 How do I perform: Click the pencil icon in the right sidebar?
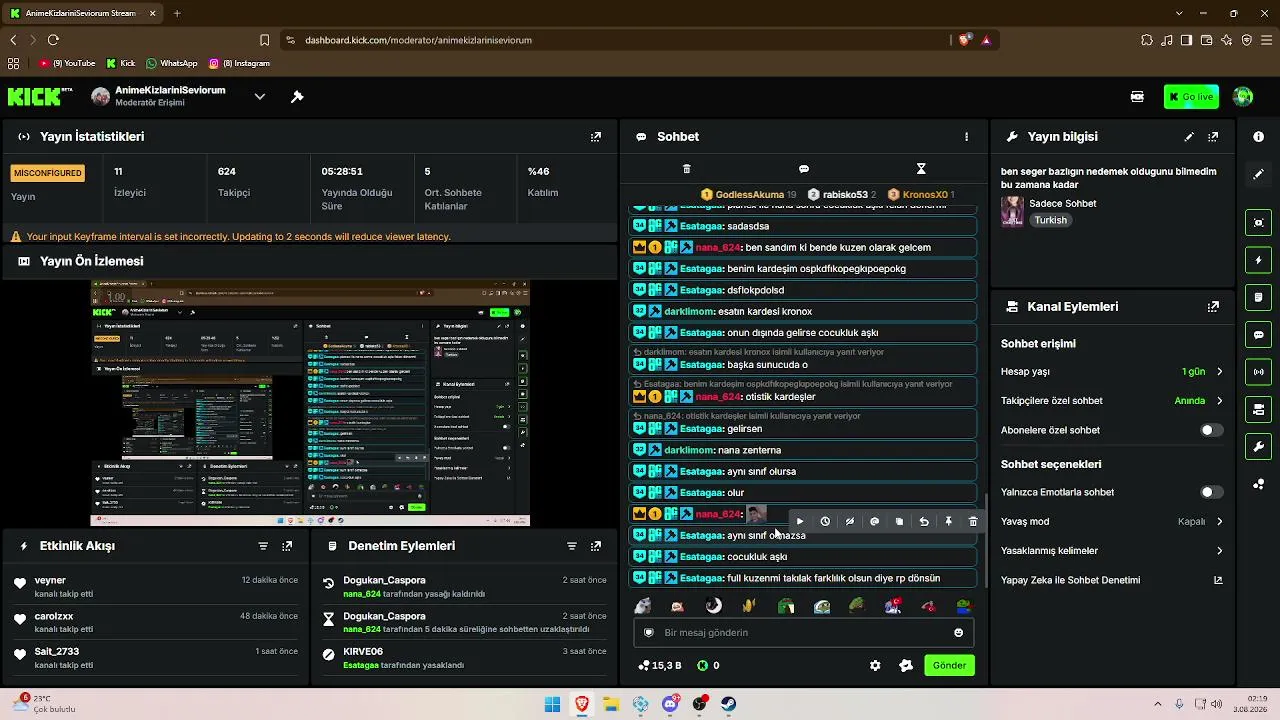click(1258, 174)
